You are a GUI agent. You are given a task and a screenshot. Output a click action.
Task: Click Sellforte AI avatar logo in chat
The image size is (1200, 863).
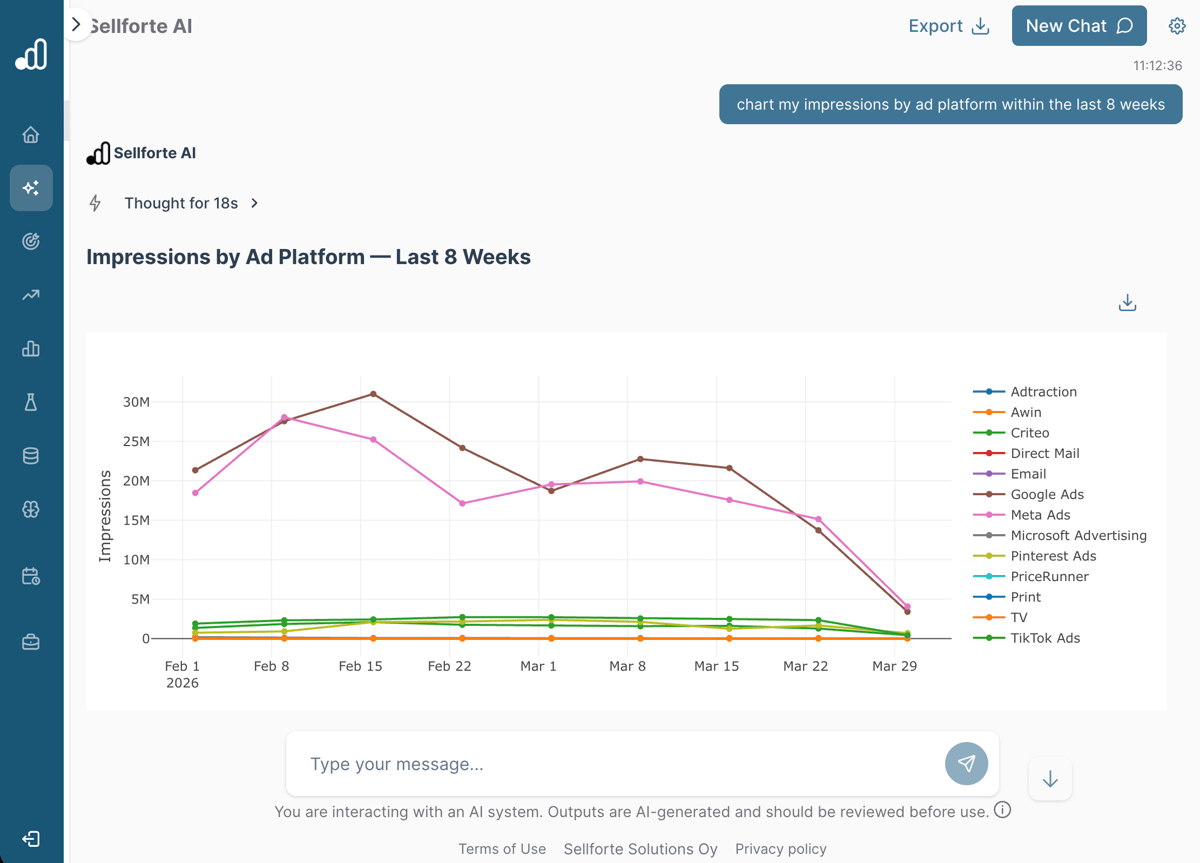pos(98,153)
